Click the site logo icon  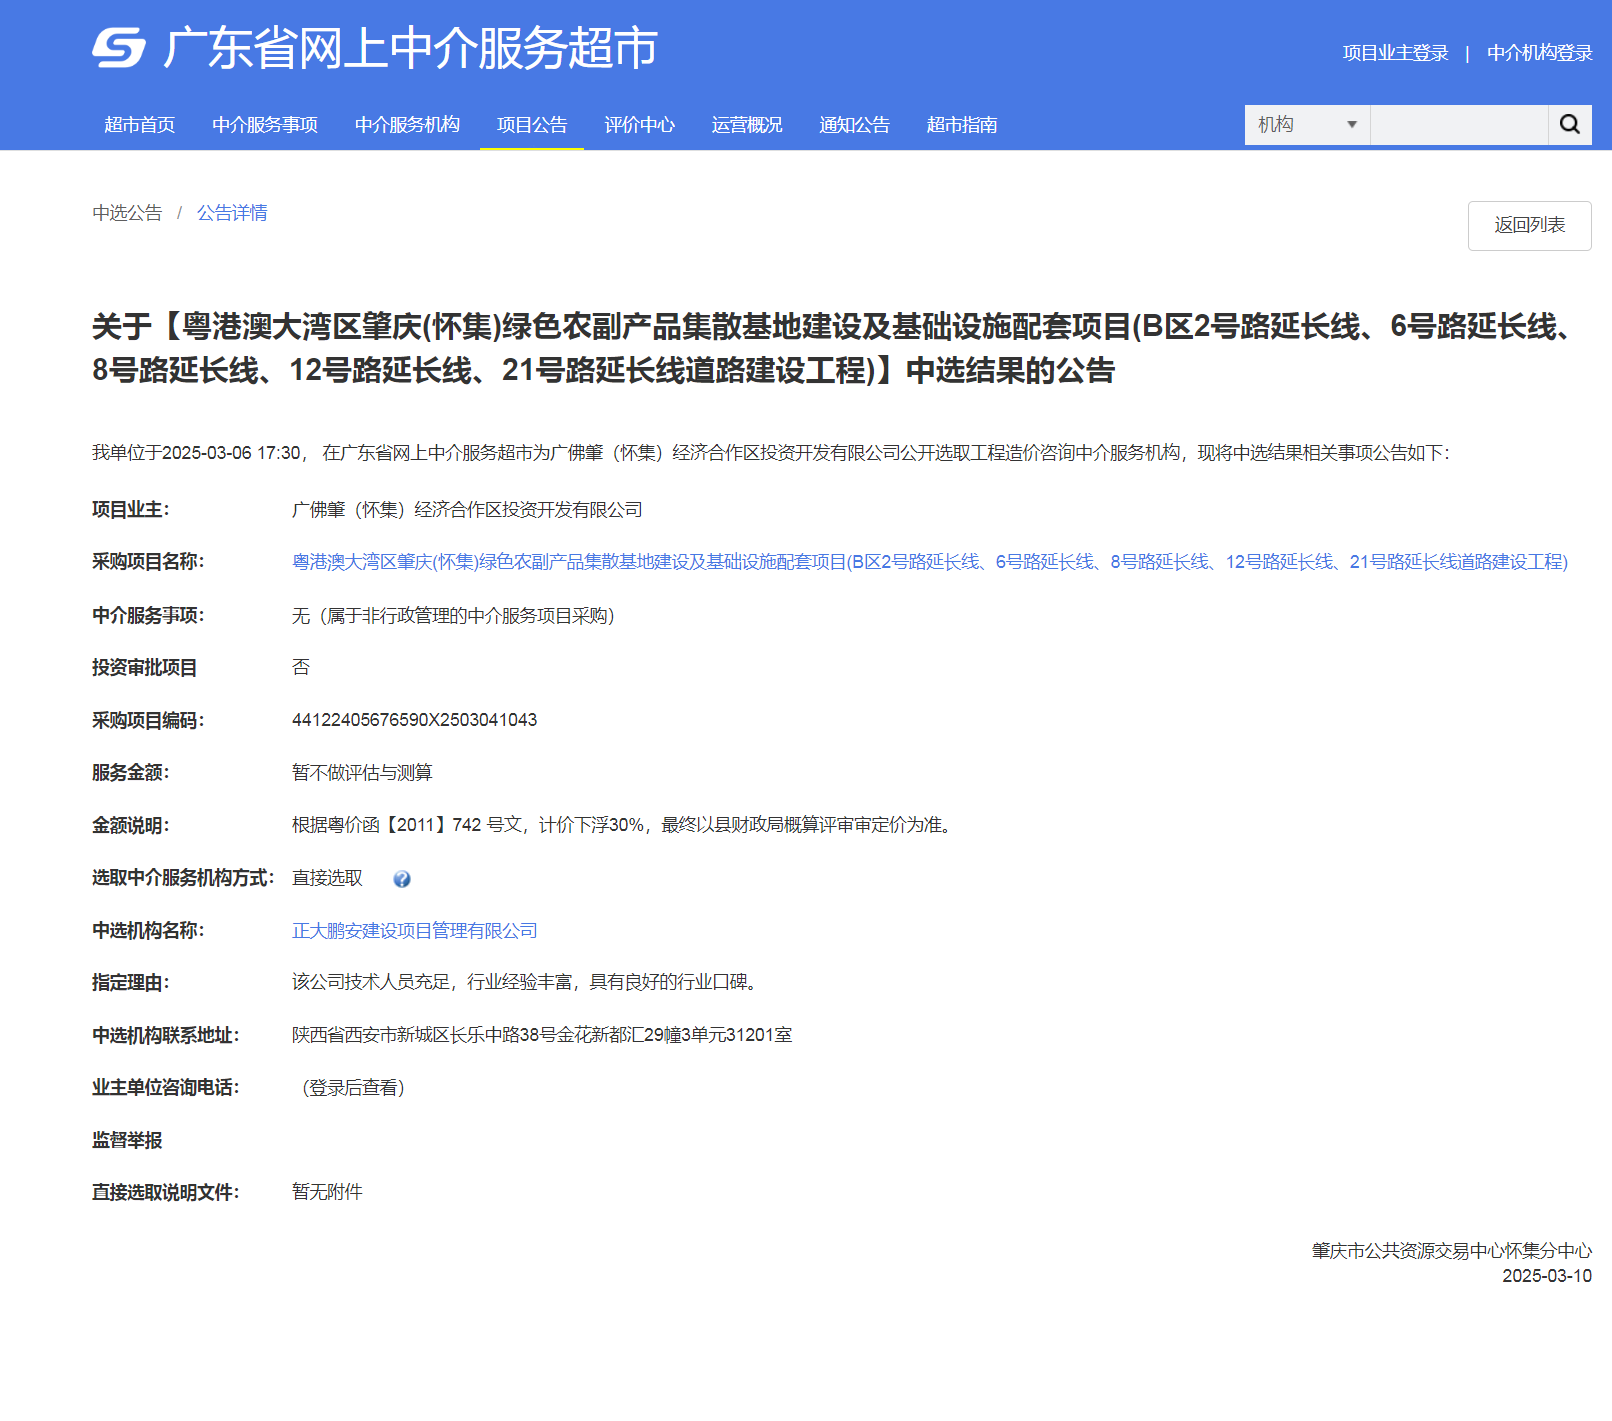pos(119,48)
